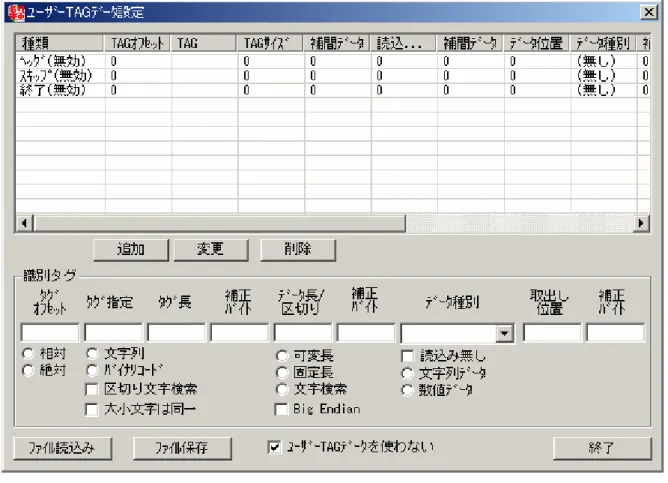Screen dimensions: 668x483
Task: Enable 区切り文字検索 checkbox
Action: pyautogui.click(x=92, y=389)
